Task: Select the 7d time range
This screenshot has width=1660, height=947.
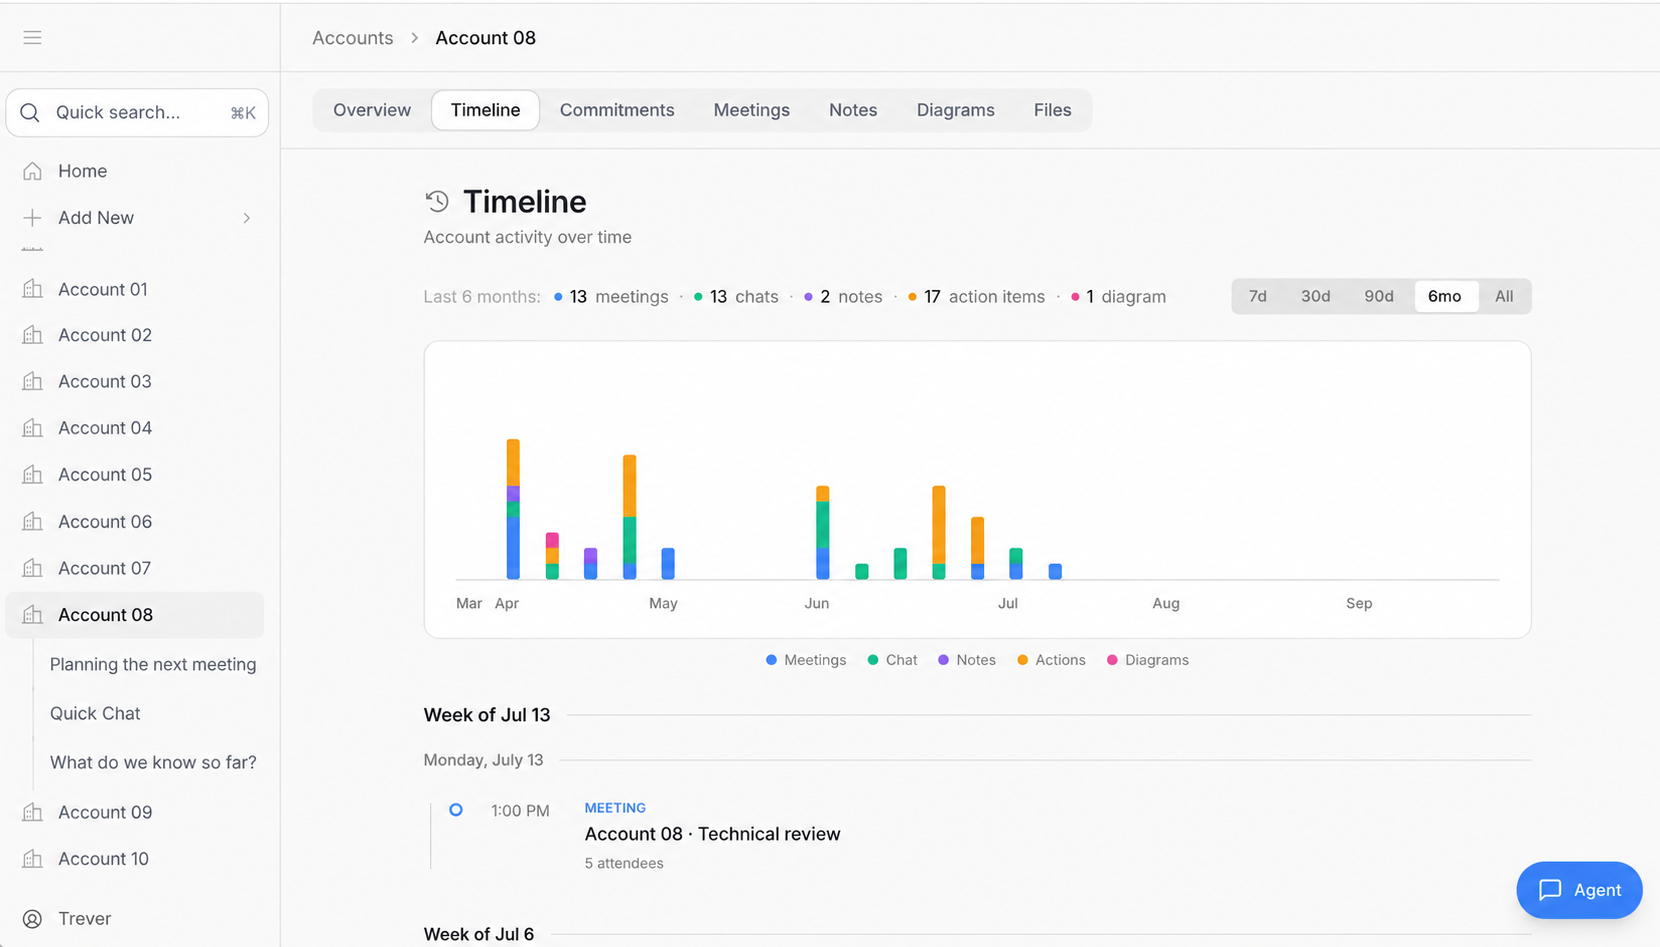Action: tap(1258, 296)
